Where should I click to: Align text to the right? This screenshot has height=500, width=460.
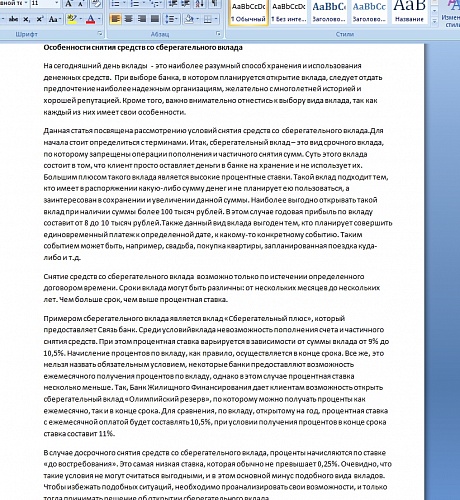coord(142,19)
